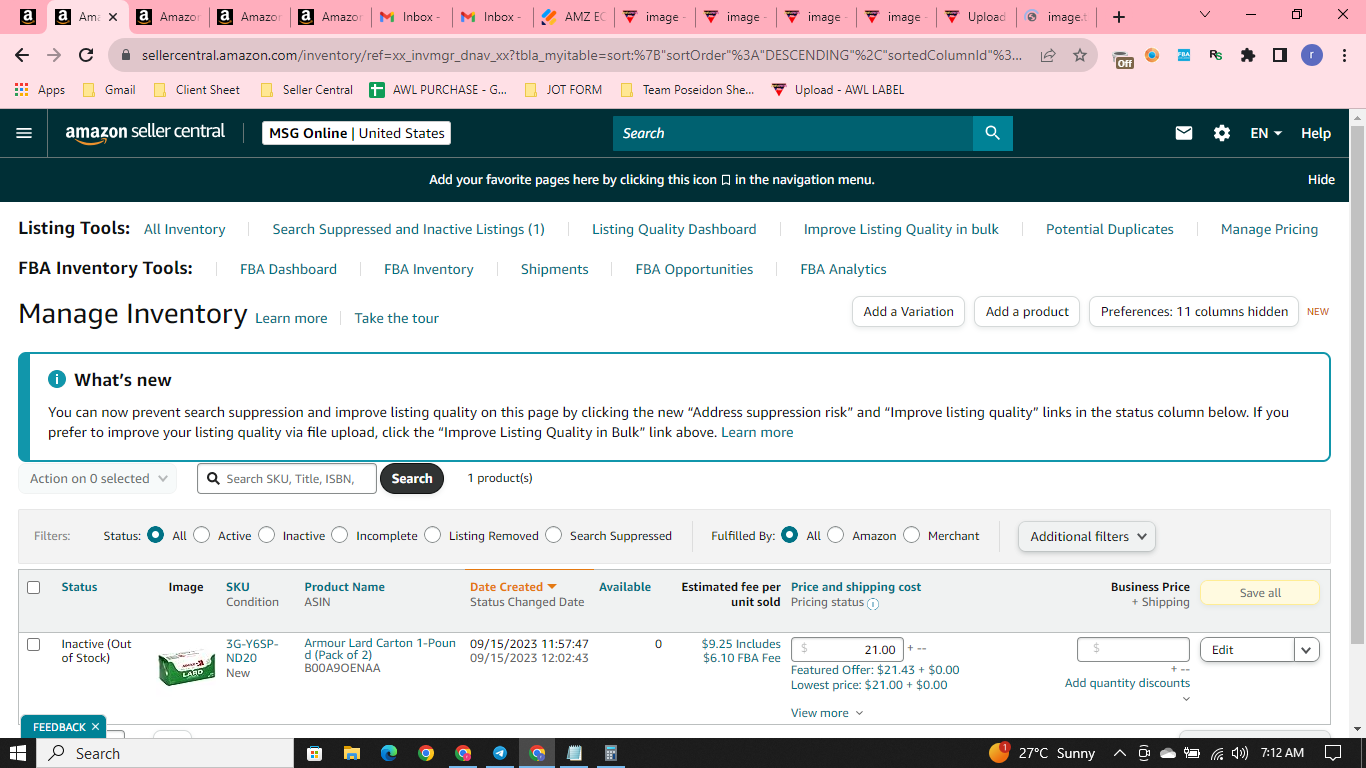Click the magnifier button beside the top Search bar
Screen dimensions: 1366x768
(x=992, y=133)
